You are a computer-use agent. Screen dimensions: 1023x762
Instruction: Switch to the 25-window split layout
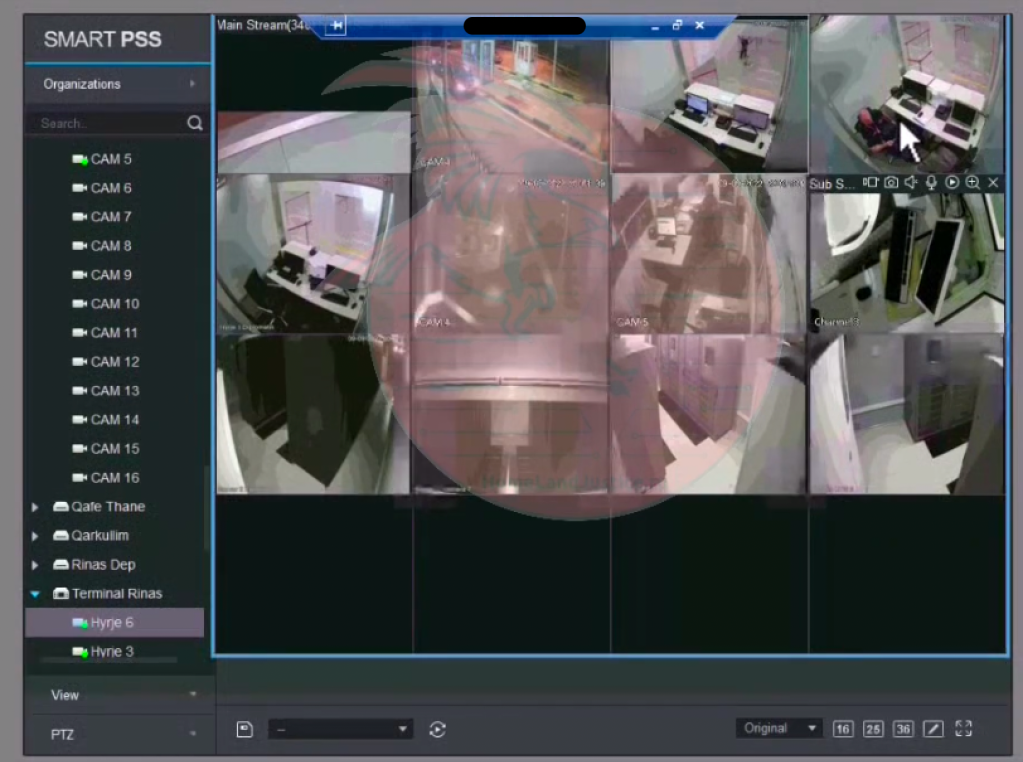pyautogui.click(x=872, y=729)
